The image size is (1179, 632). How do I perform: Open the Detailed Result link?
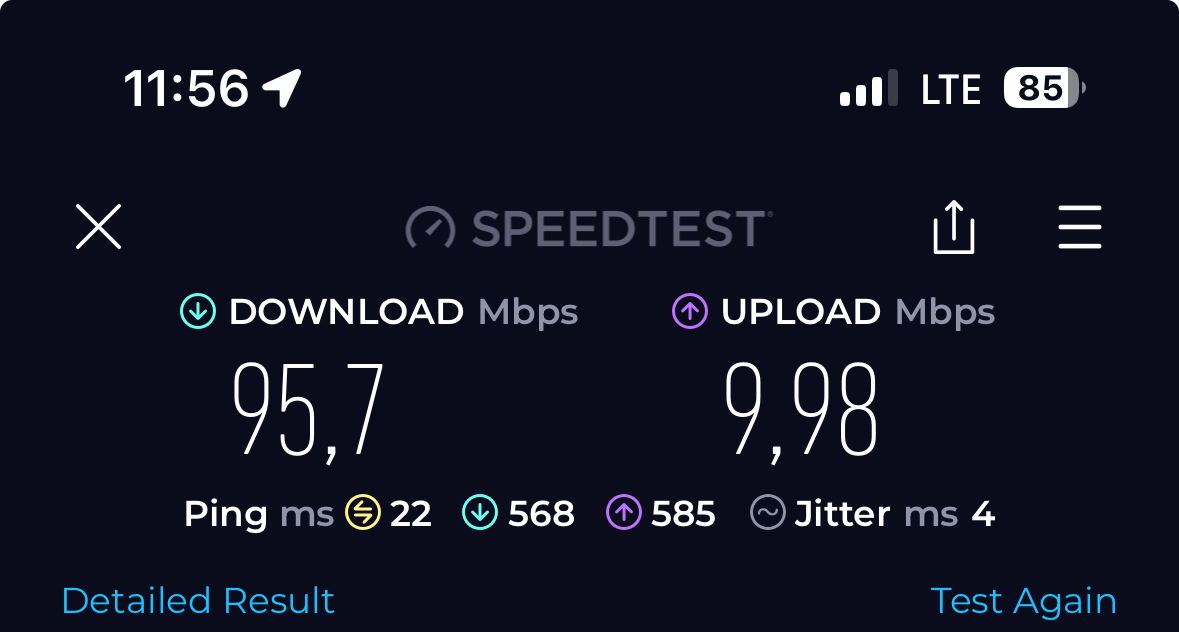click(198, 600)
